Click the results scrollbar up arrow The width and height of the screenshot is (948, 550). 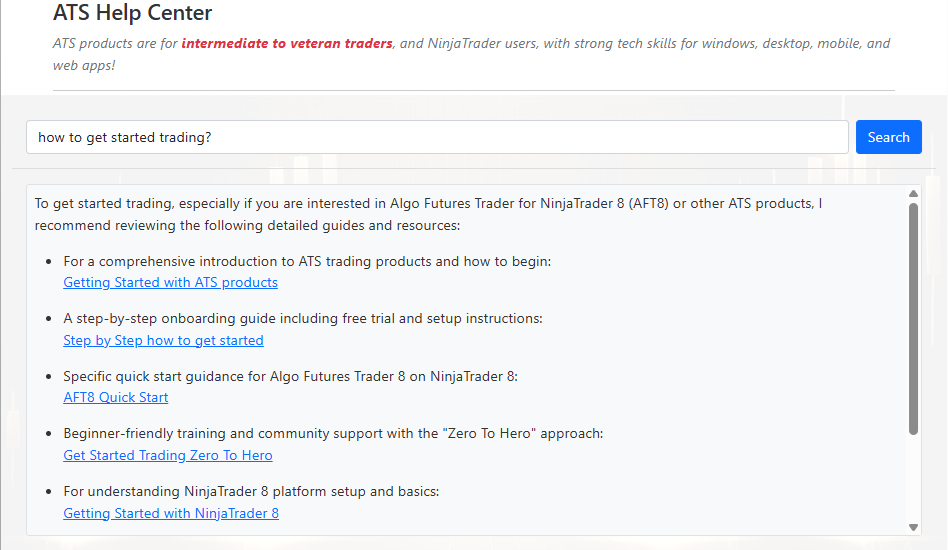tap(913, 193)
